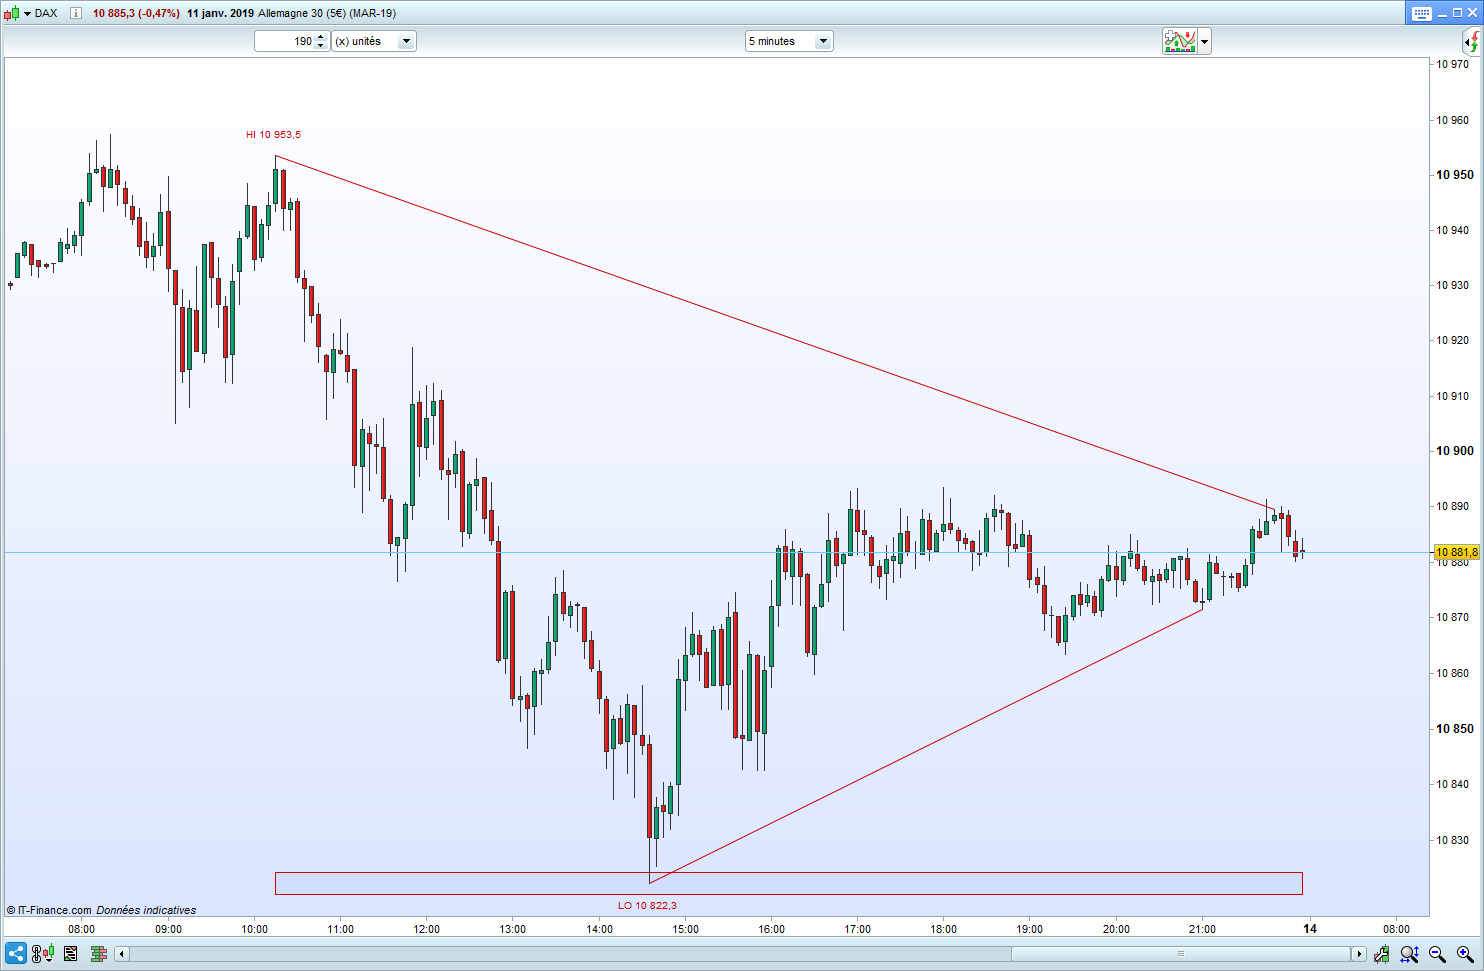
Task: Open the keyboard shortcuts icon
Action: click(x=1420, y=13)
